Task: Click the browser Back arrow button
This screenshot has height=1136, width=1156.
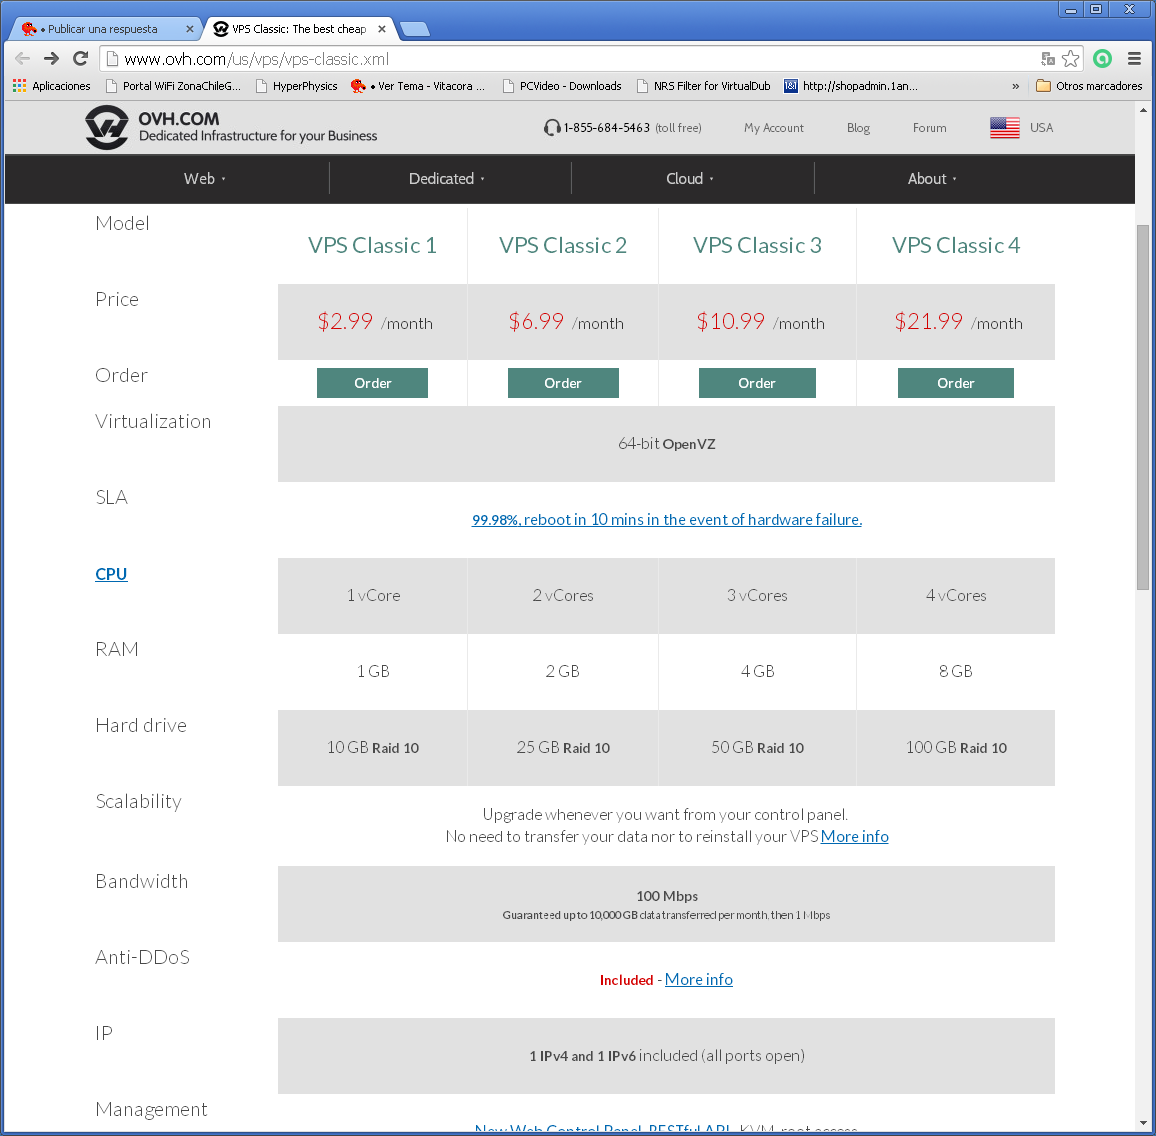Action: click(22, 59)
